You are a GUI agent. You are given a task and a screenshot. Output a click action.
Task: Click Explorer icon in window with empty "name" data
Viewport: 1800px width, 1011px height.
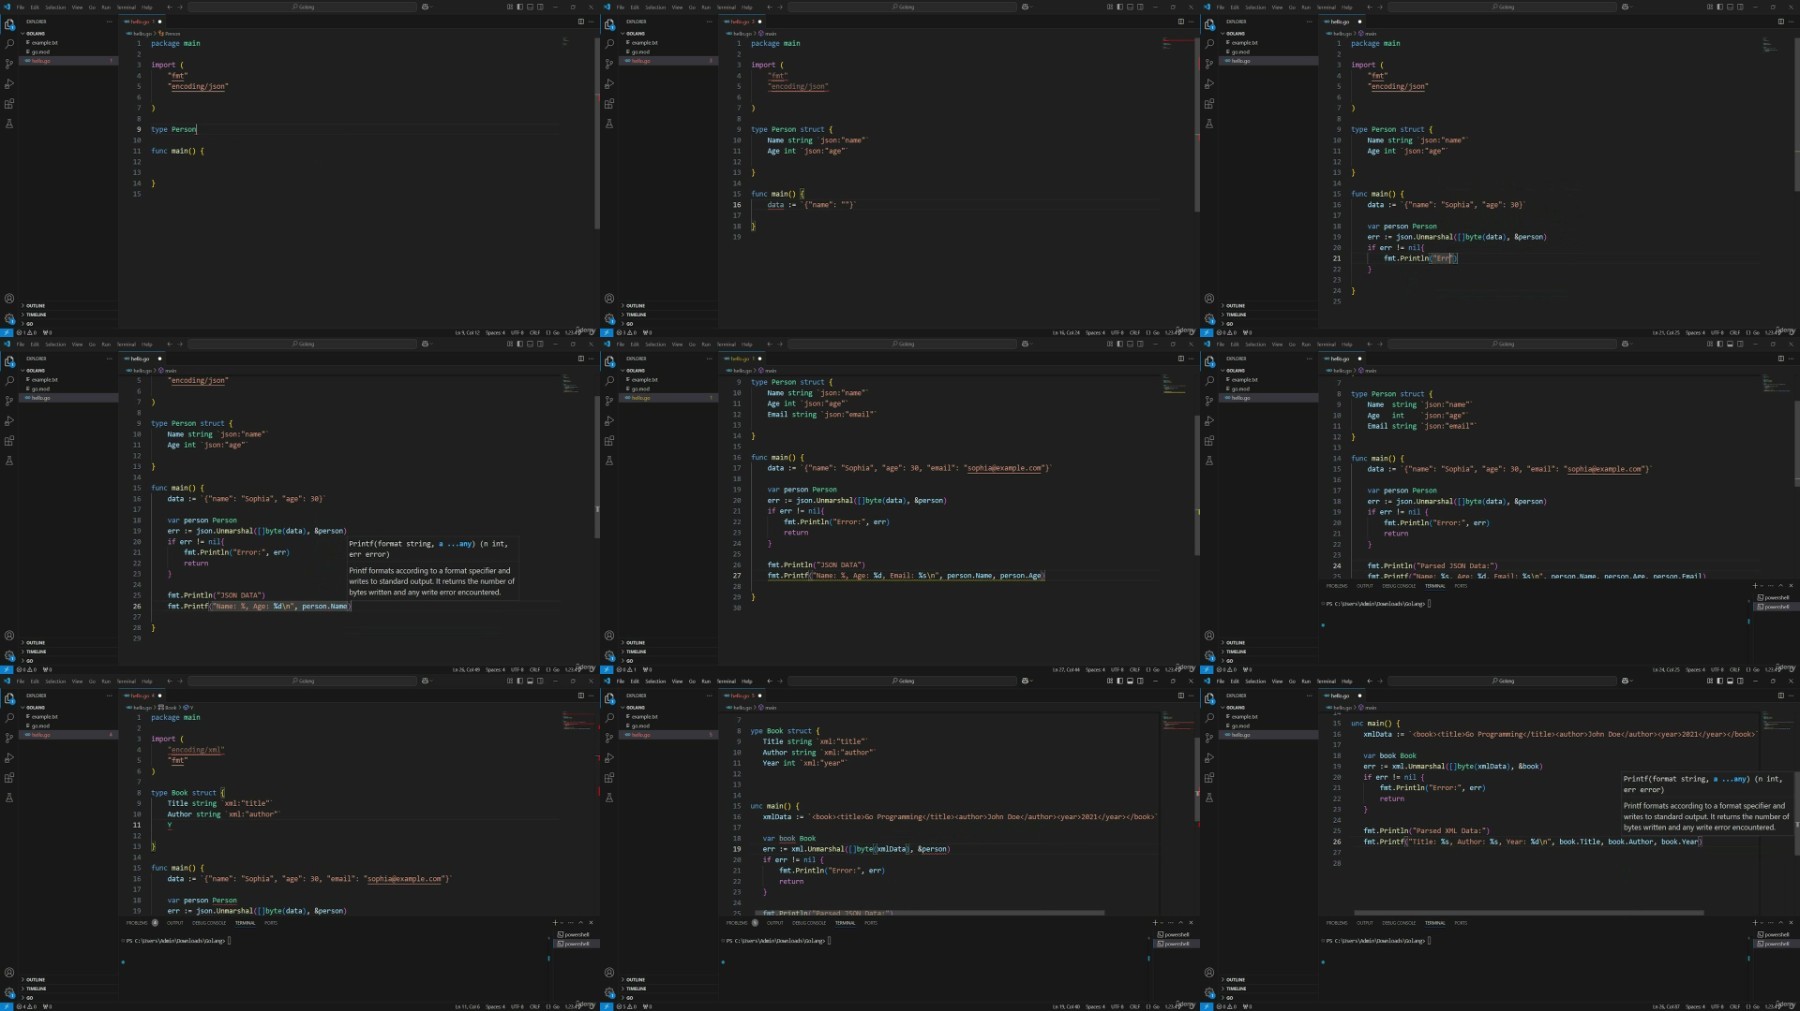(609, 25)
